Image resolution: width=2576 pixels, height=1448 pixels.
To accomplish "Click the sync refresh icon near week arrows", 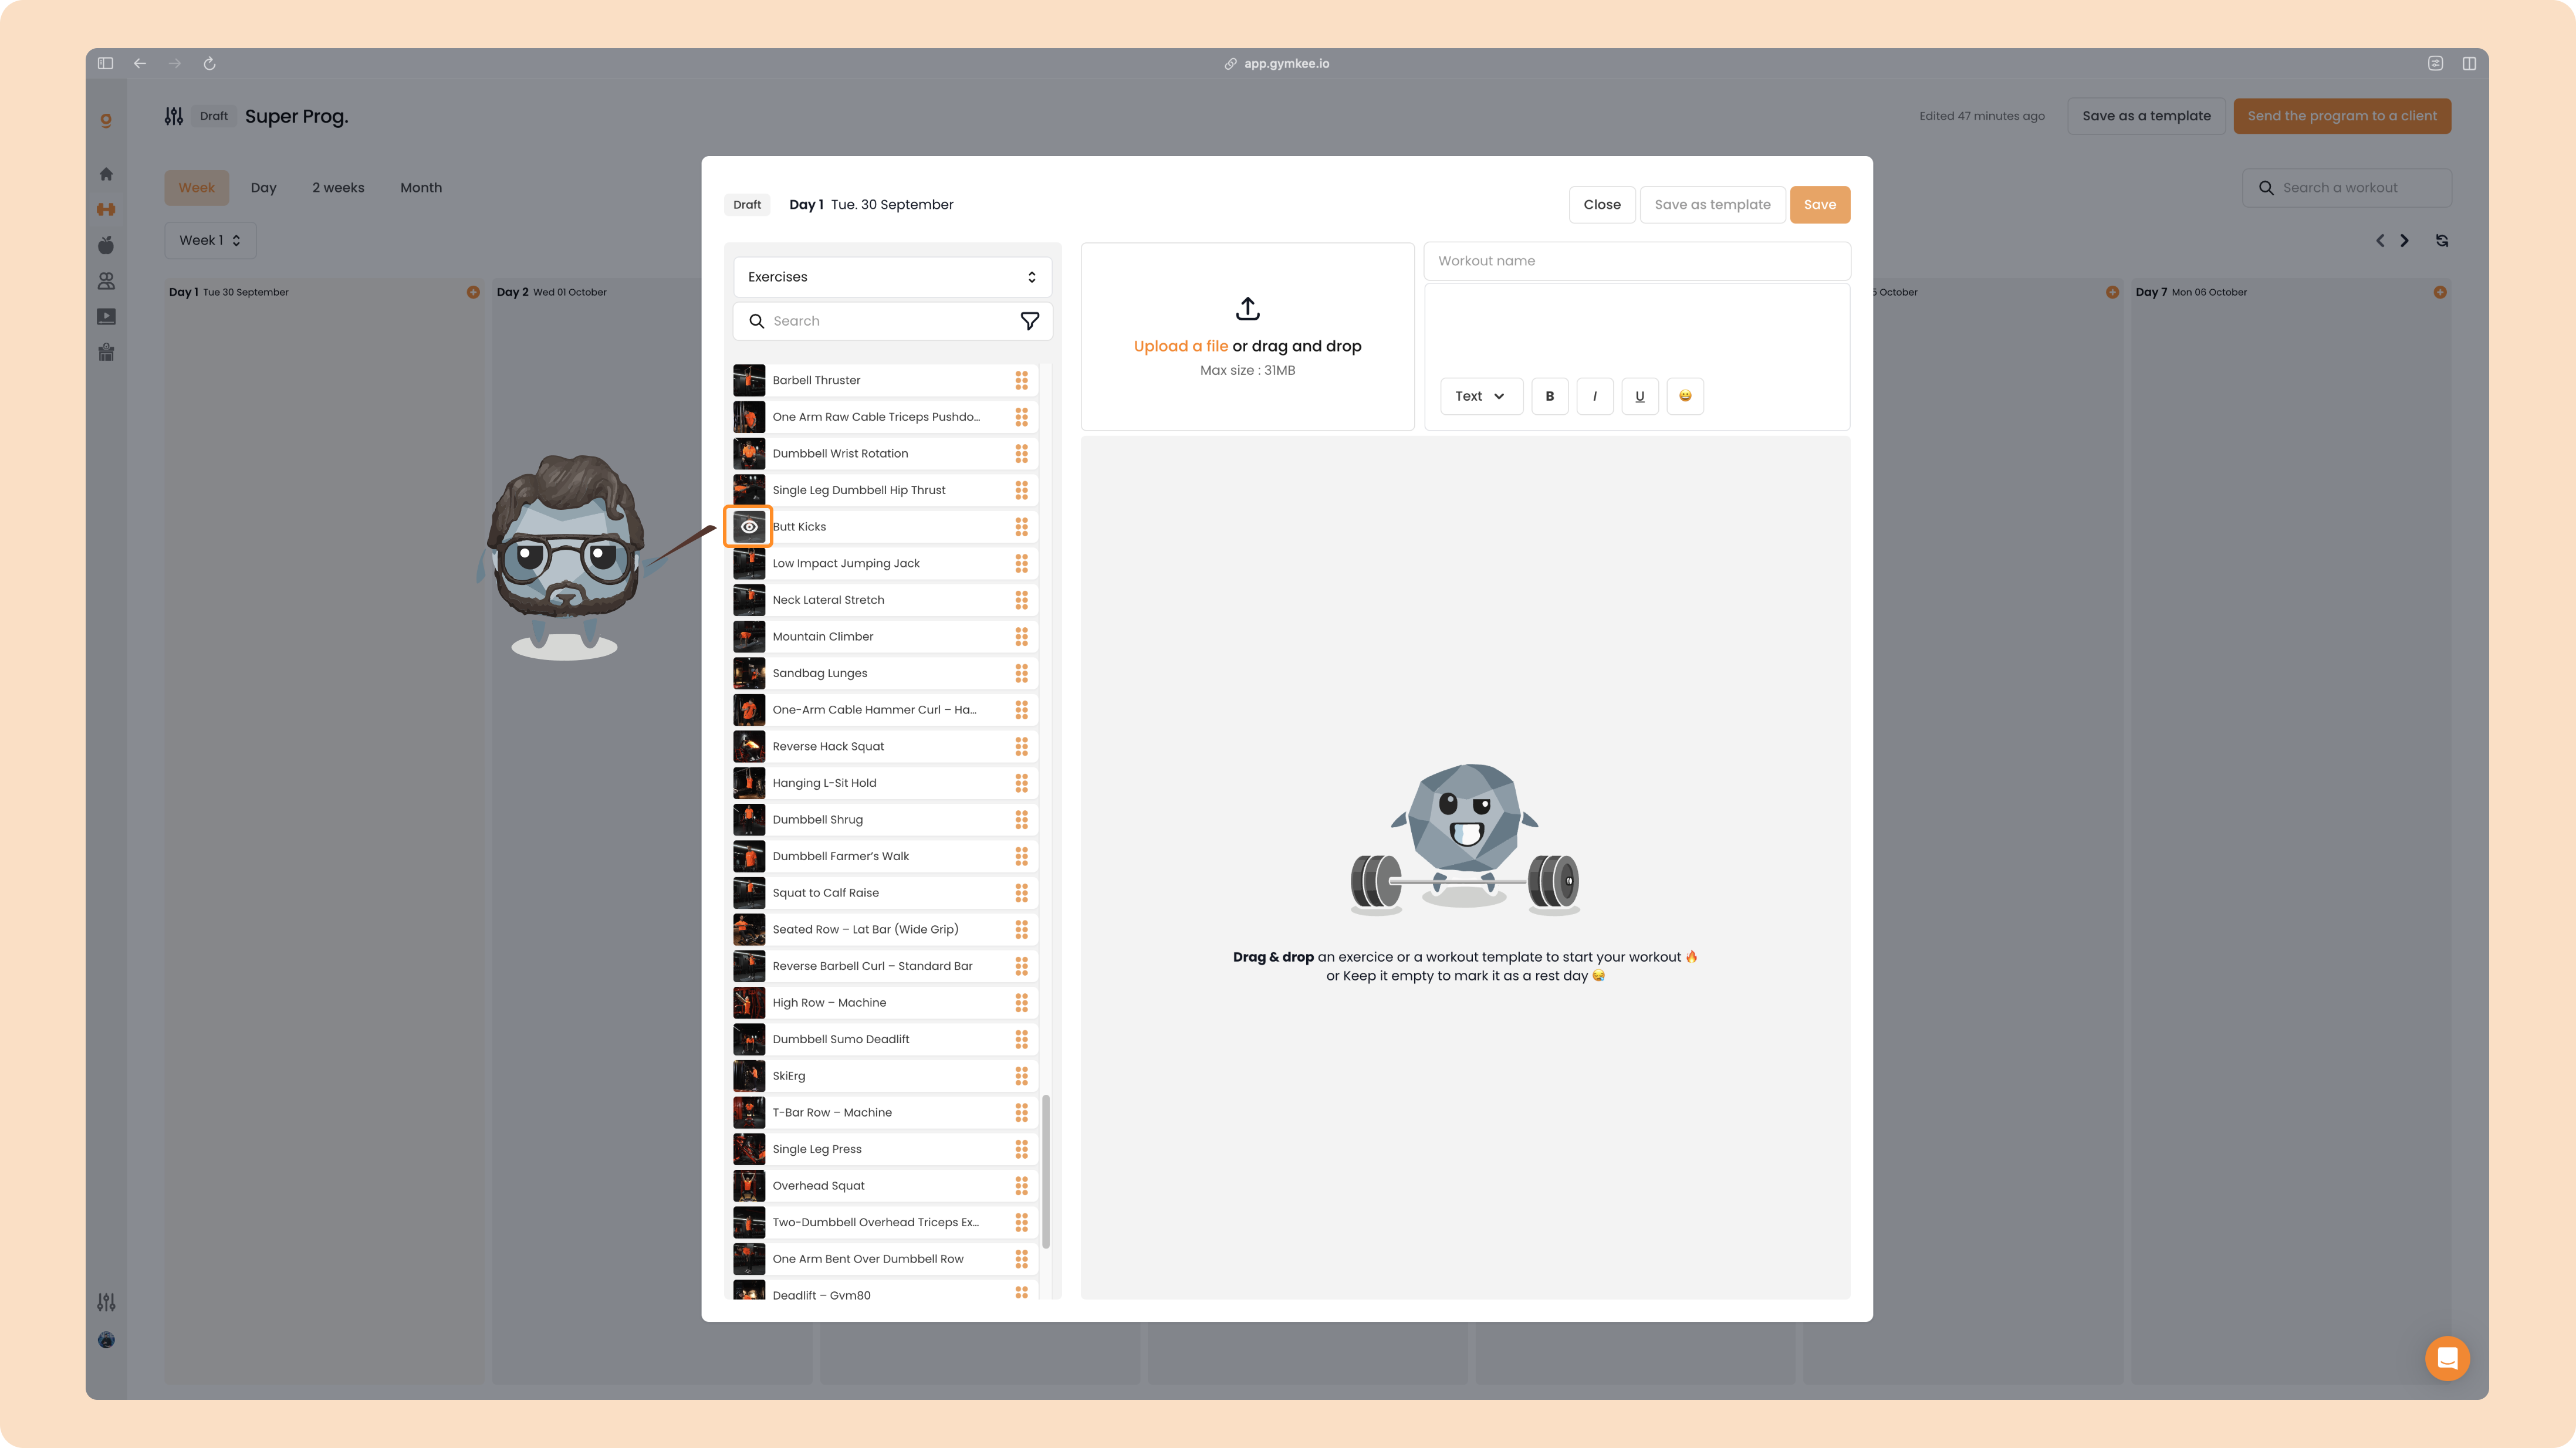I will (x=2442, y=240).
